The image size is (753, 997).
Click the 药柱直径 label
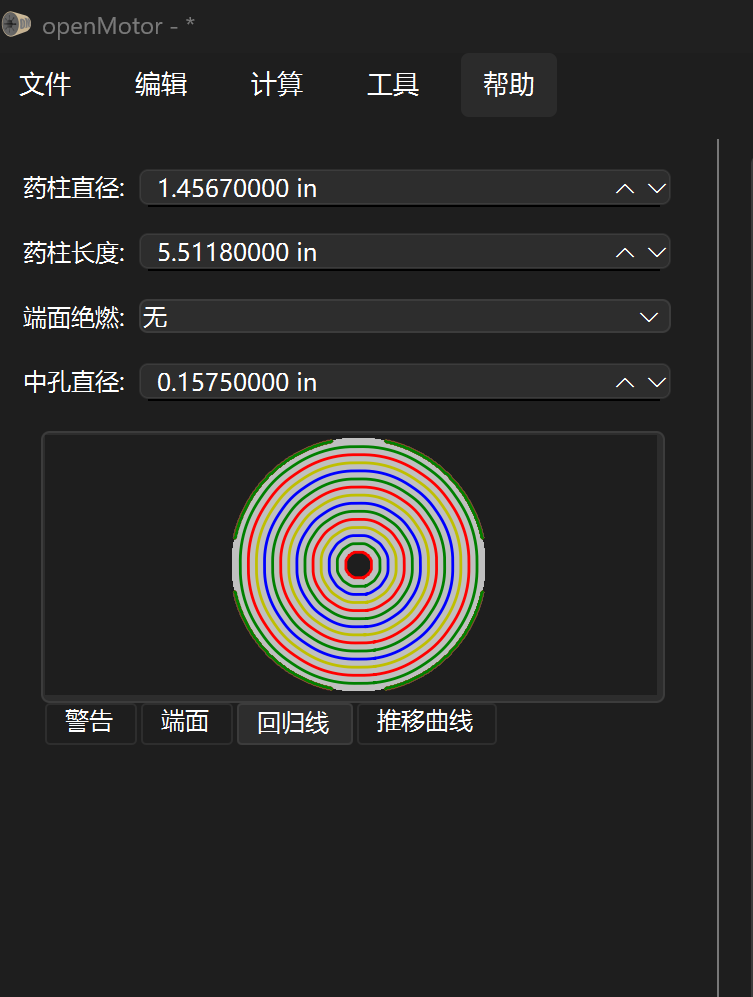pos(74,188)
